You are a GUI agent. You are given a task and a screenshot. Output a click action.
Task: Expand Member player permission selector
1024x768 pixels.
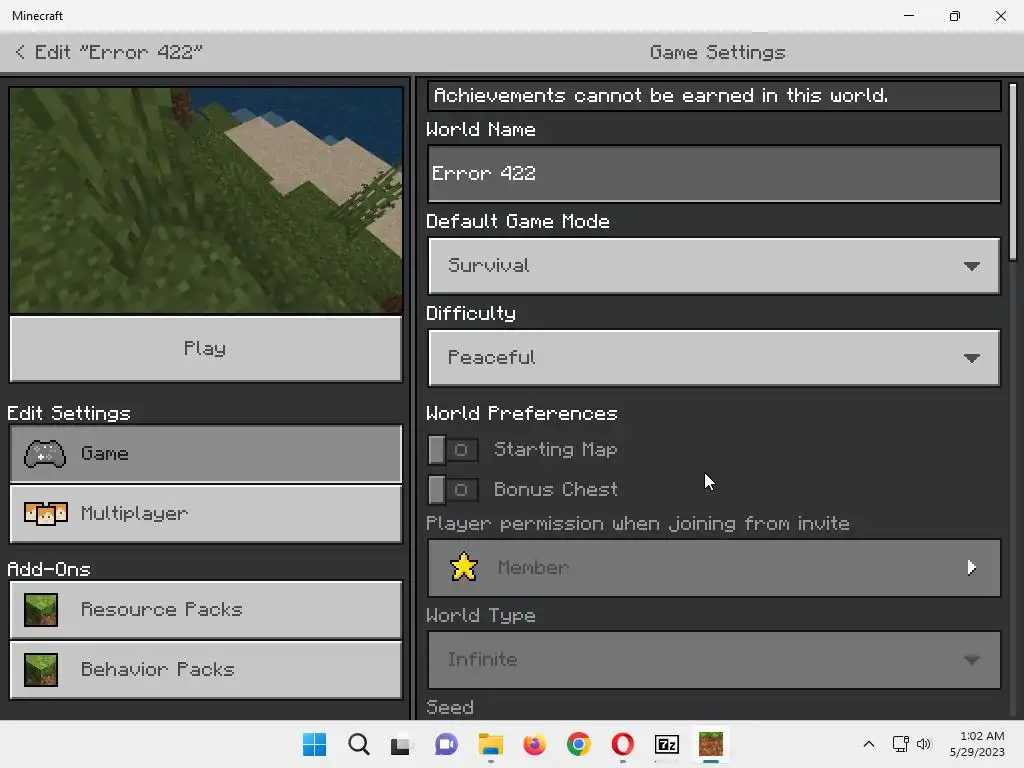tap(714, 568)
